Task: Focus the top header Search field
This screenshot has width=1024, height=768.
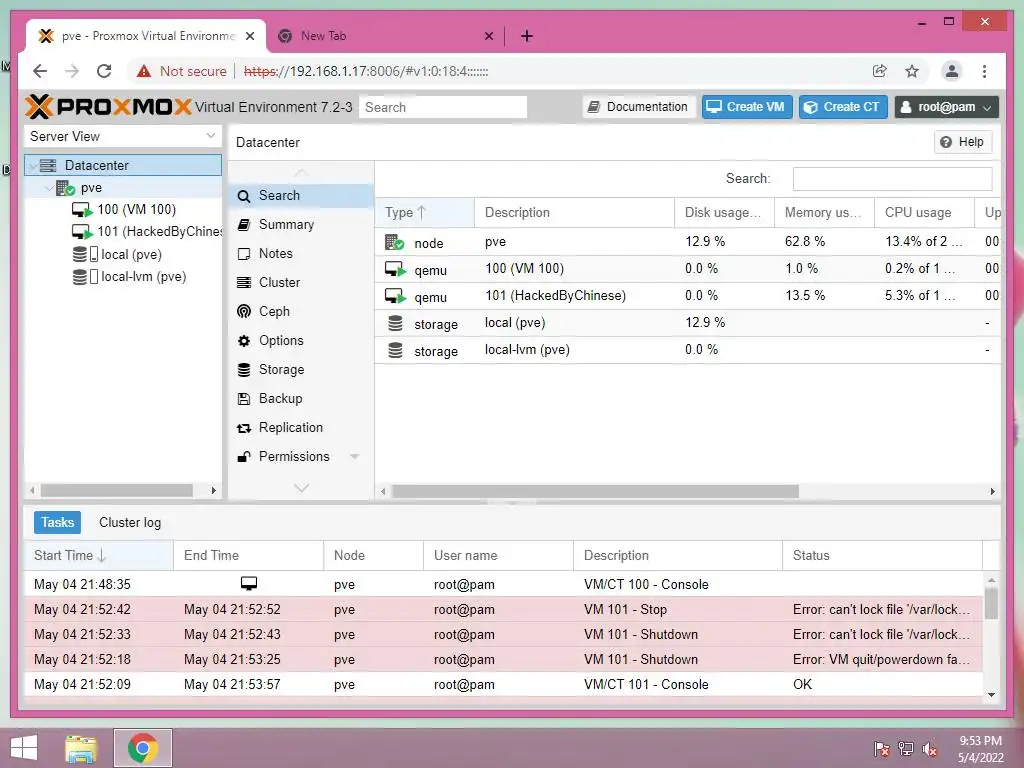Action: (x=443, y=107)
